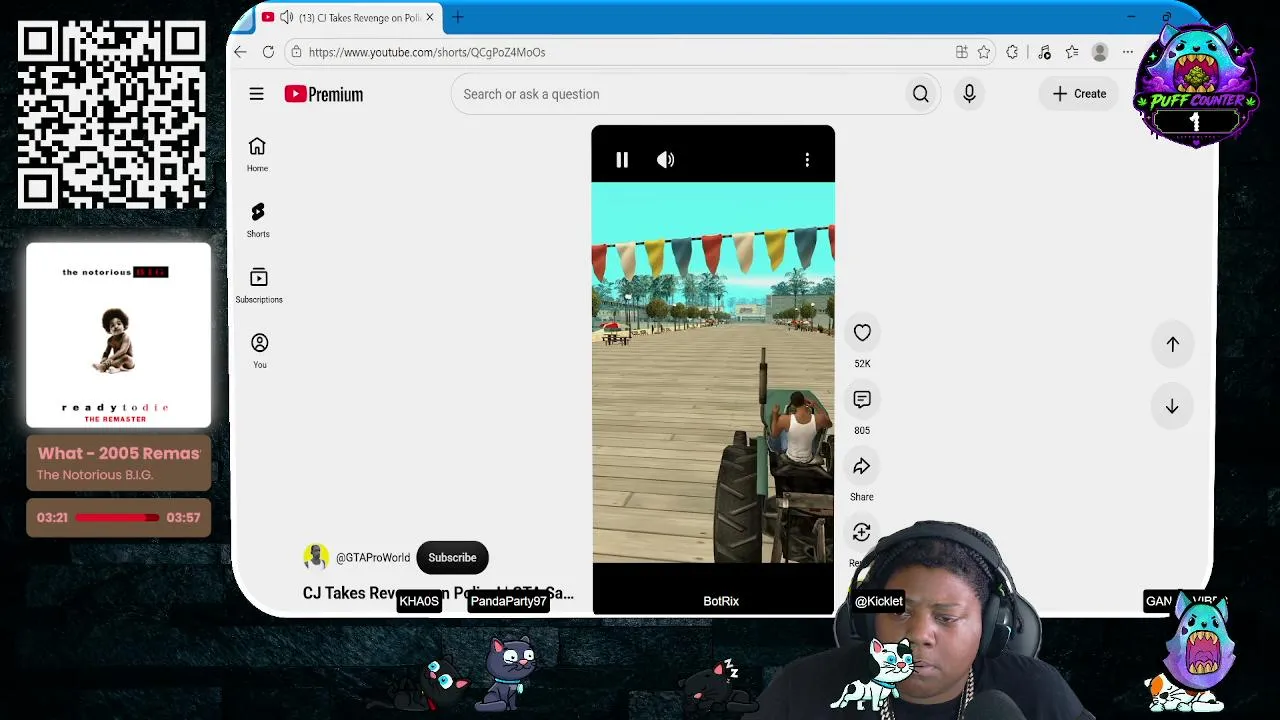The width and height of the screenshot is (1280, 720).
Task: Open the 805 comments panel
Action: 862,400
